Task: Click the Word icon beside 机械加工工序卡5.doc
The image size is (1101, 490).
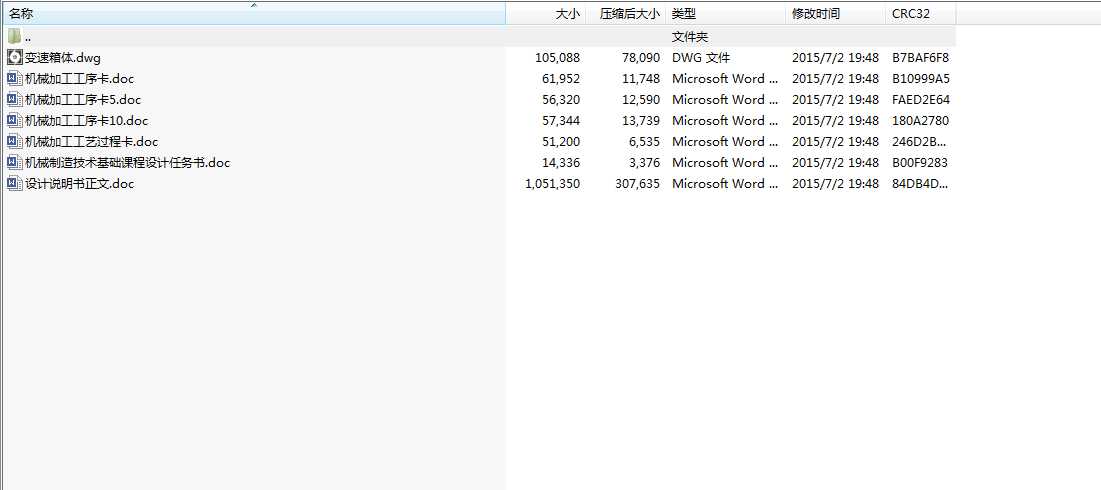Action: click(14, 100)
